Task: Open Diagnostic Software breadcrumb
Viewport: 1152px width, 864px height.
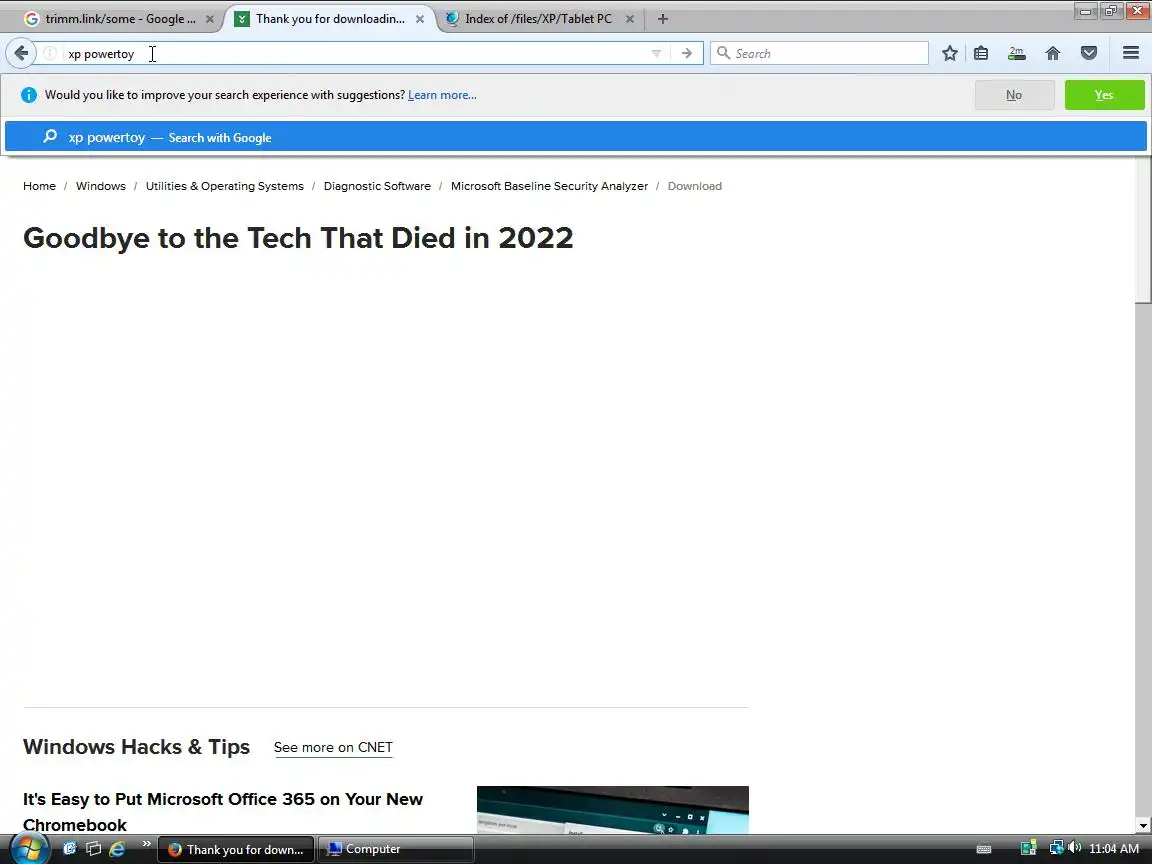Action: [377, 186]
